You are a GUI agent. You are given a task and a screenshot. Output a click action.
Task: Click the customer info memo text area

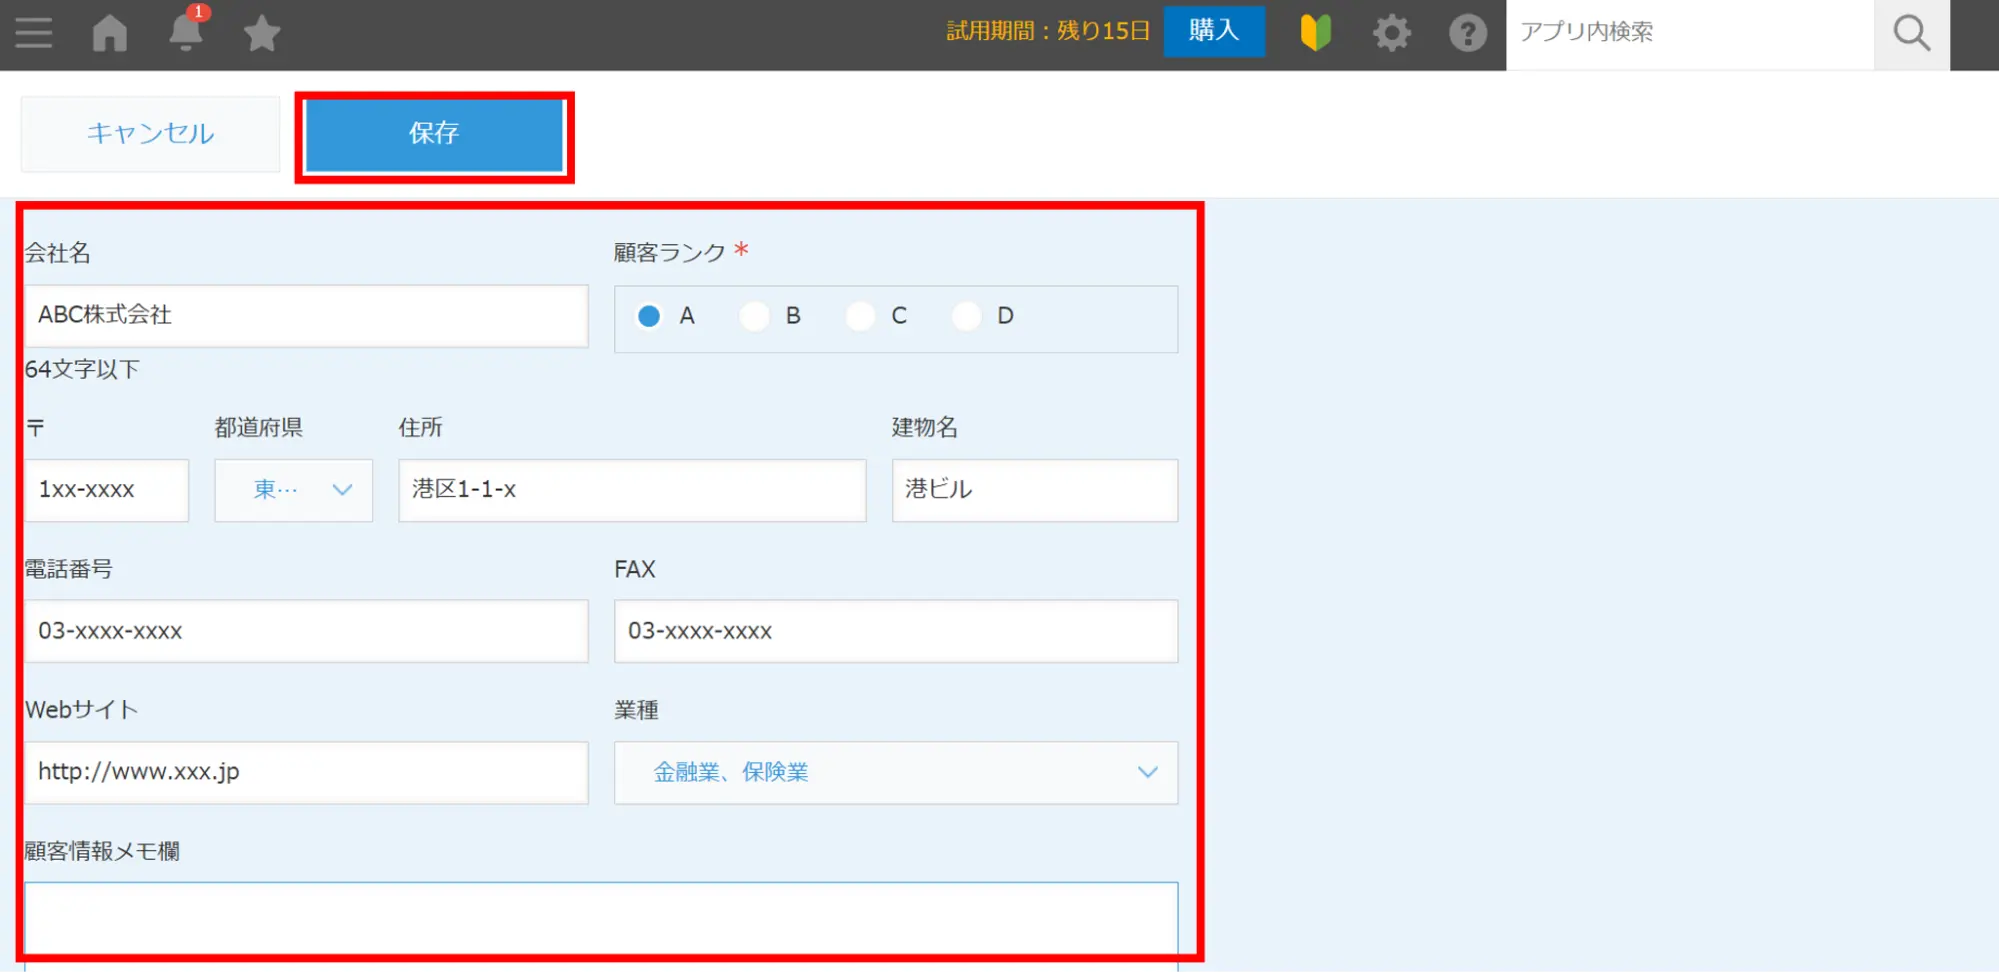tap(600, 918)
